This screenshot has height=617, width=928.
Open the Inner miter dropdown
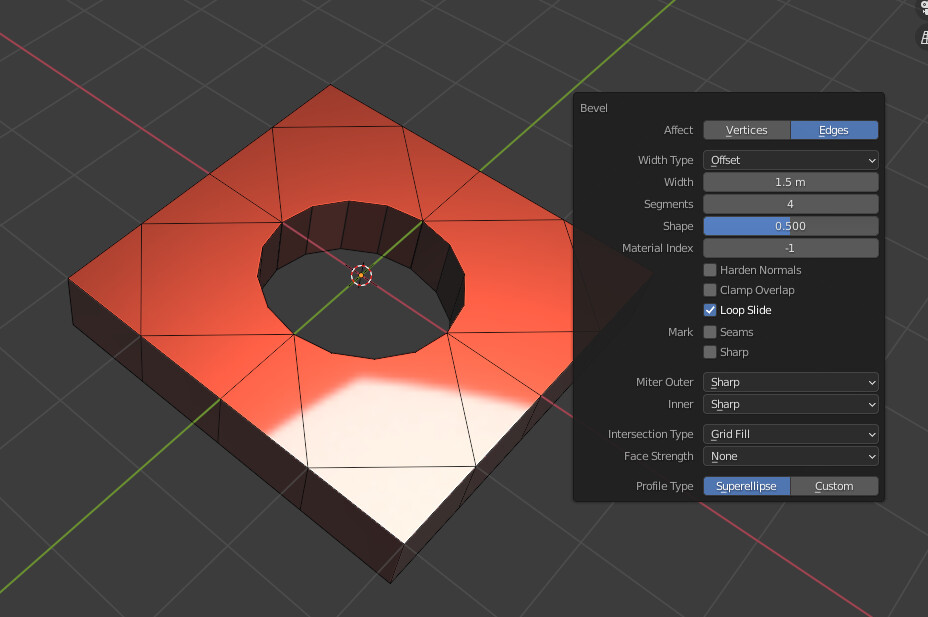click(x=790, y=404)
